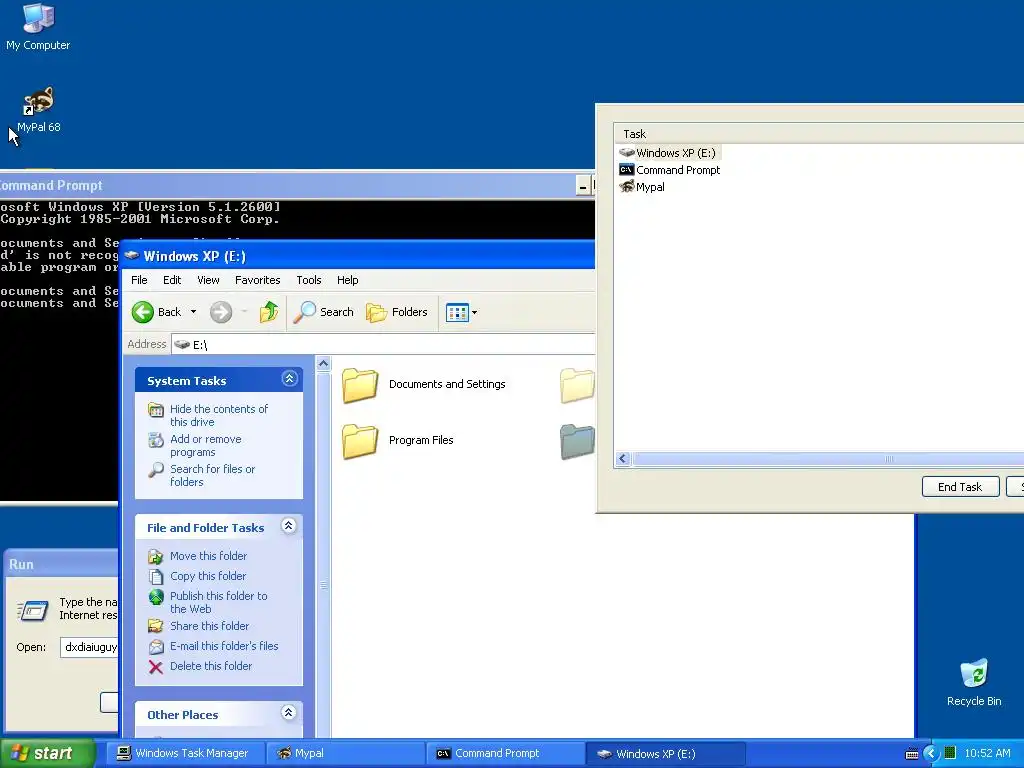Viewport: 1024px width, 768px height.
Task: Click Share this folder link
Action: pyautogui.click(x=209, y=626)
